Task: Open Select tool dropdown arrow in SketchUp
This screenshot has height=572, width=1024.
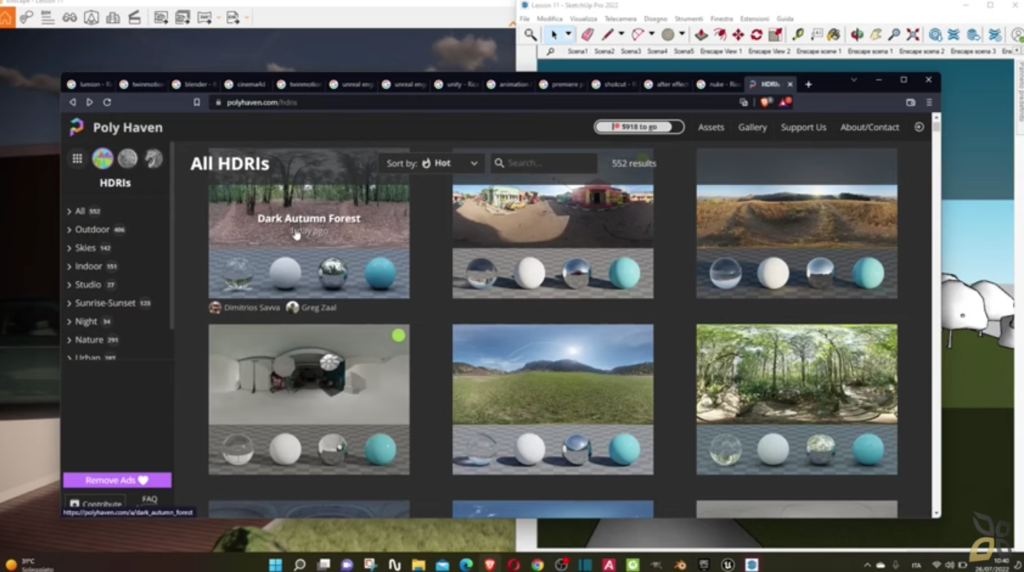Action: (x=568, y=34)
